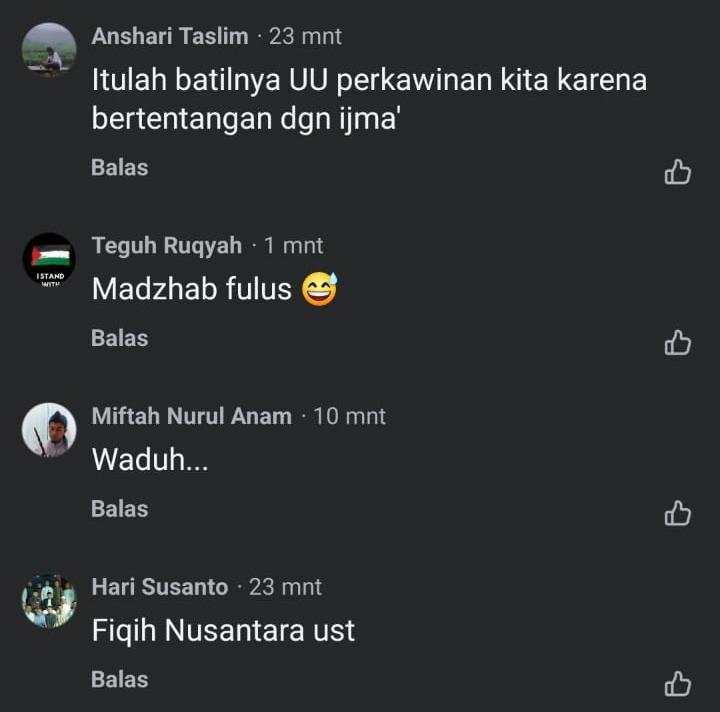This screenshot has width=720, height=712.
Task: Select the '1 mnt' timestamp on Teguh's comment
Action: (x=293, y=246)
